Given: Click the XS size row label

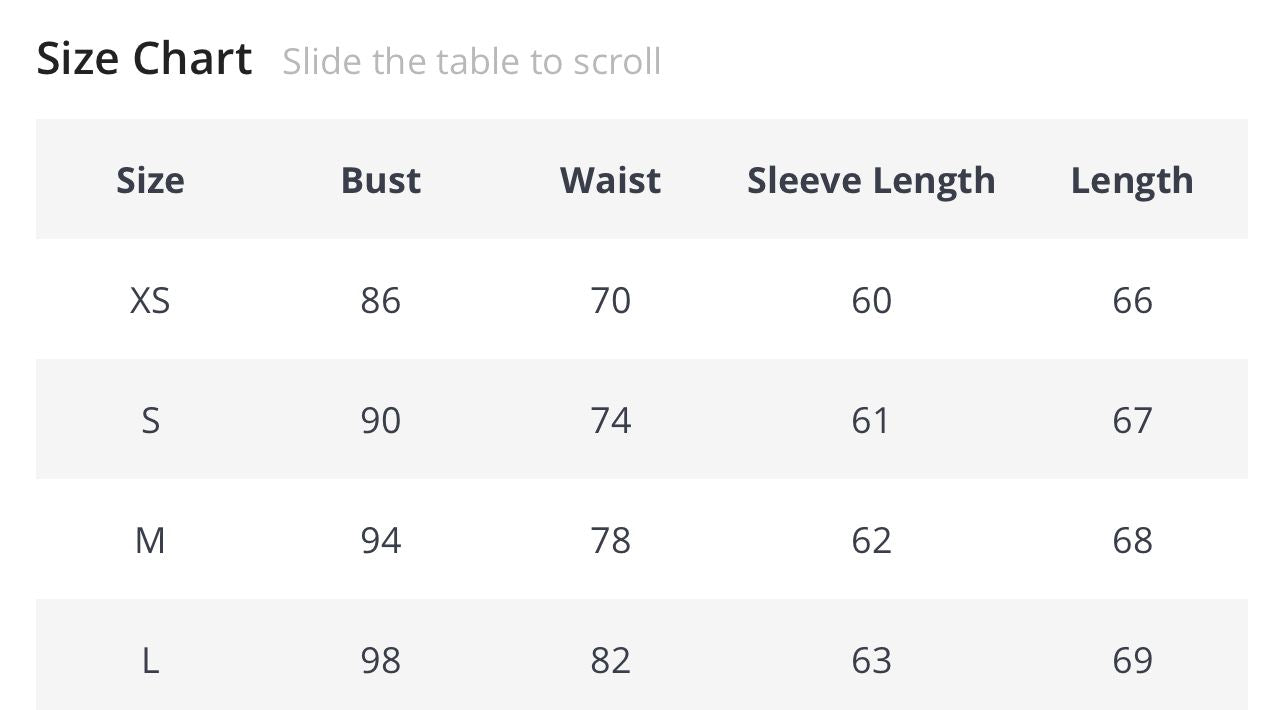Looking at the screenshot, I should [x=150, y=300].
